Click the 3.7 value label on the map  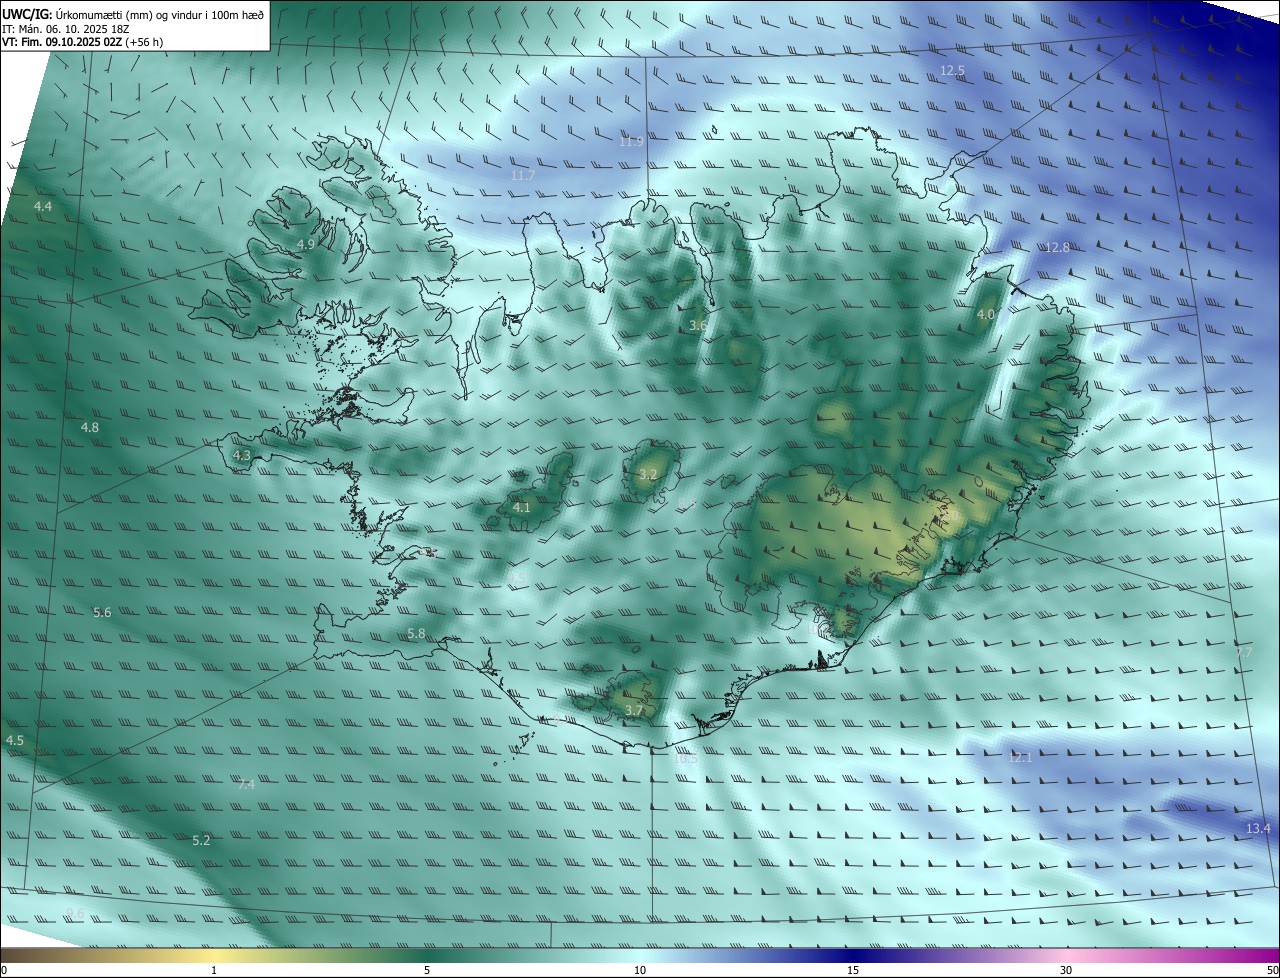pos(634,711)
